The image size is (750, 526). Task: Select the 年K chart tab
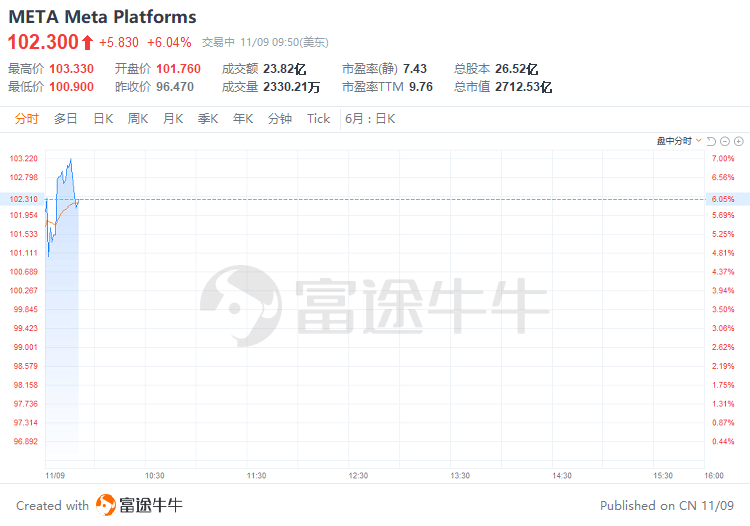point(243,119)
